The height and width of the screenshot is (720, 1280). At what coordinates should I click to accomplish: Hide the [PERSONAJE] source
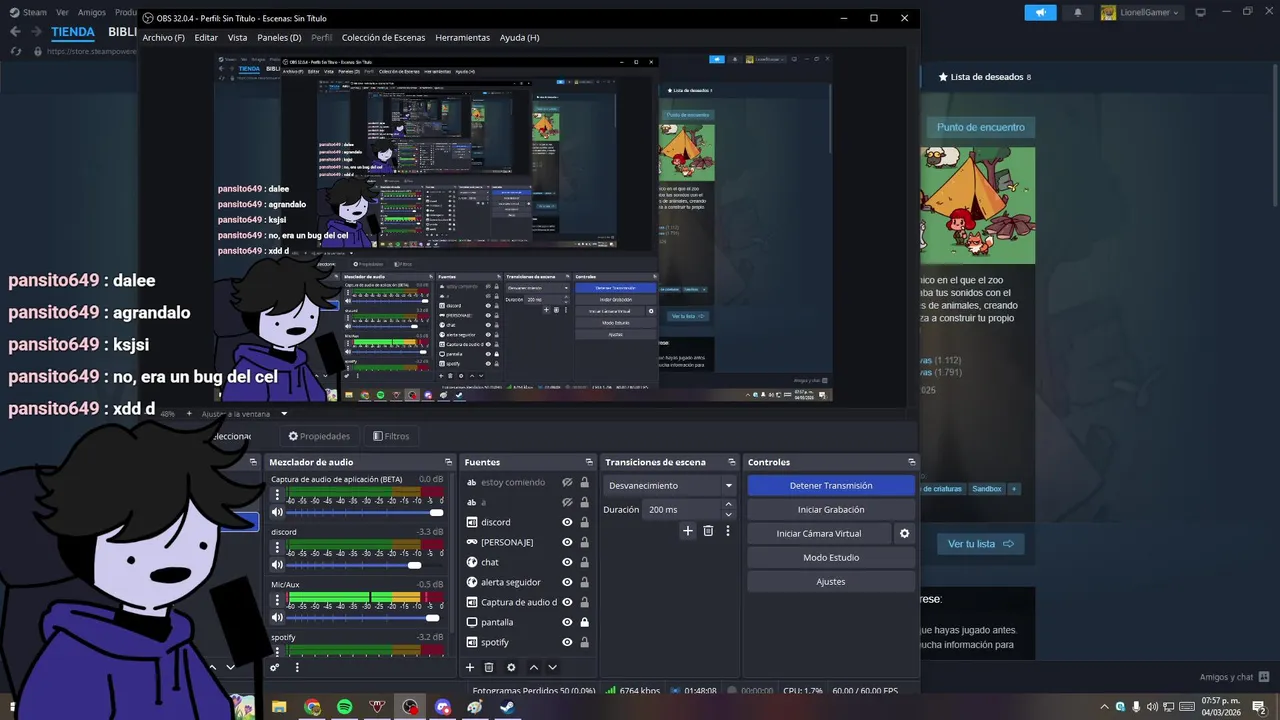point(567,542)
